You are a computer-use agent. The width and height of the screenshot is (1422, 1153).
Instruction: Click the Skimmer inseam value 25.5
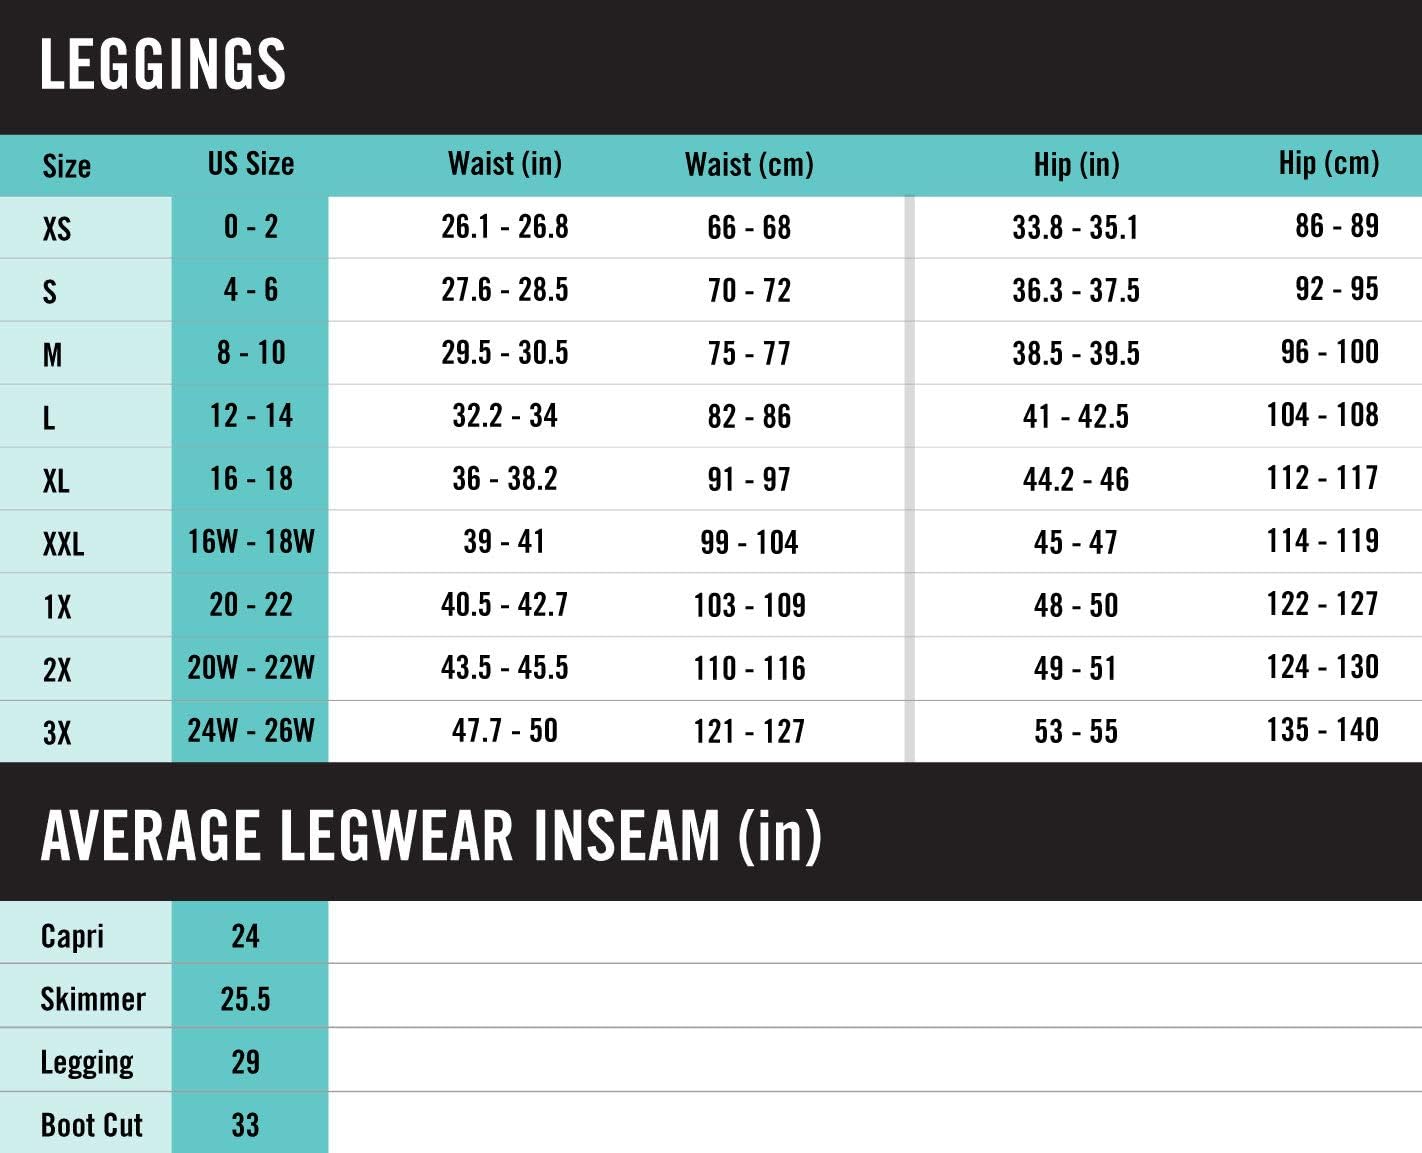[x=245, y=999]
